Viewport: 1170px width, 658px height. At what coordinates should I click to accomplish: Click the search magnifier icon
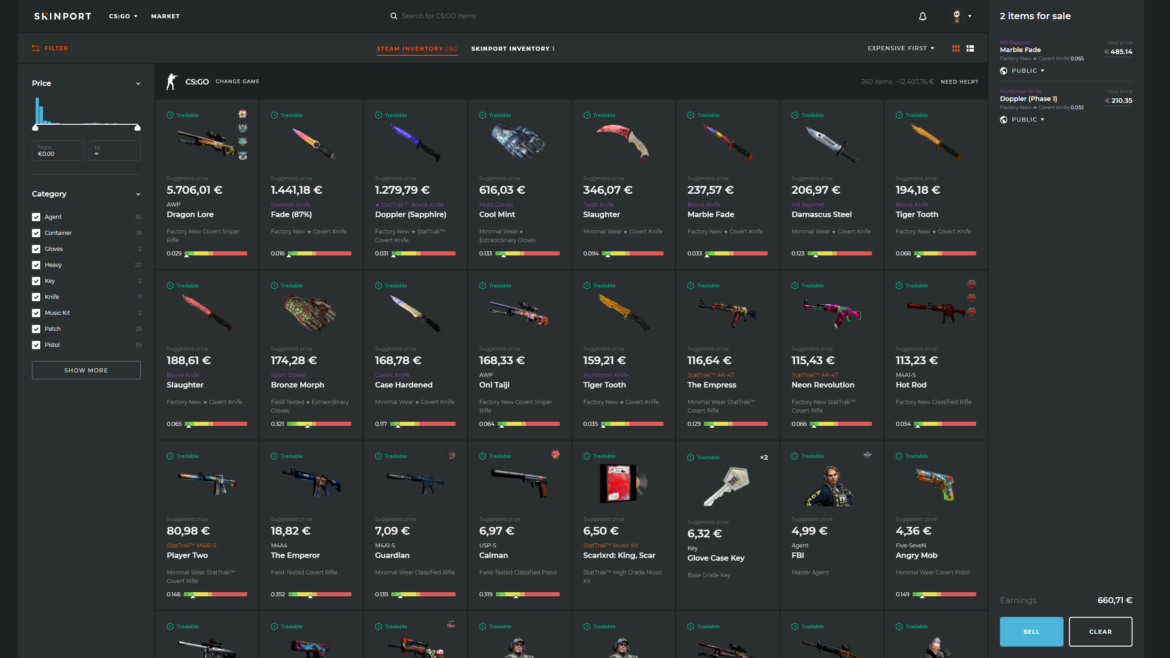click(394, 16)
